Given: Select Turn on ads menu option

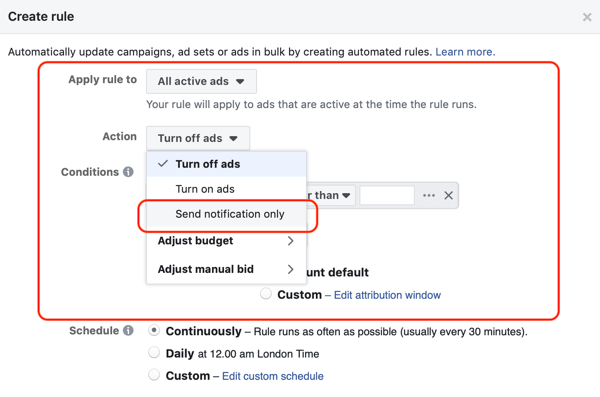Looking at the screenshot, I should click(x=226, y=189).
